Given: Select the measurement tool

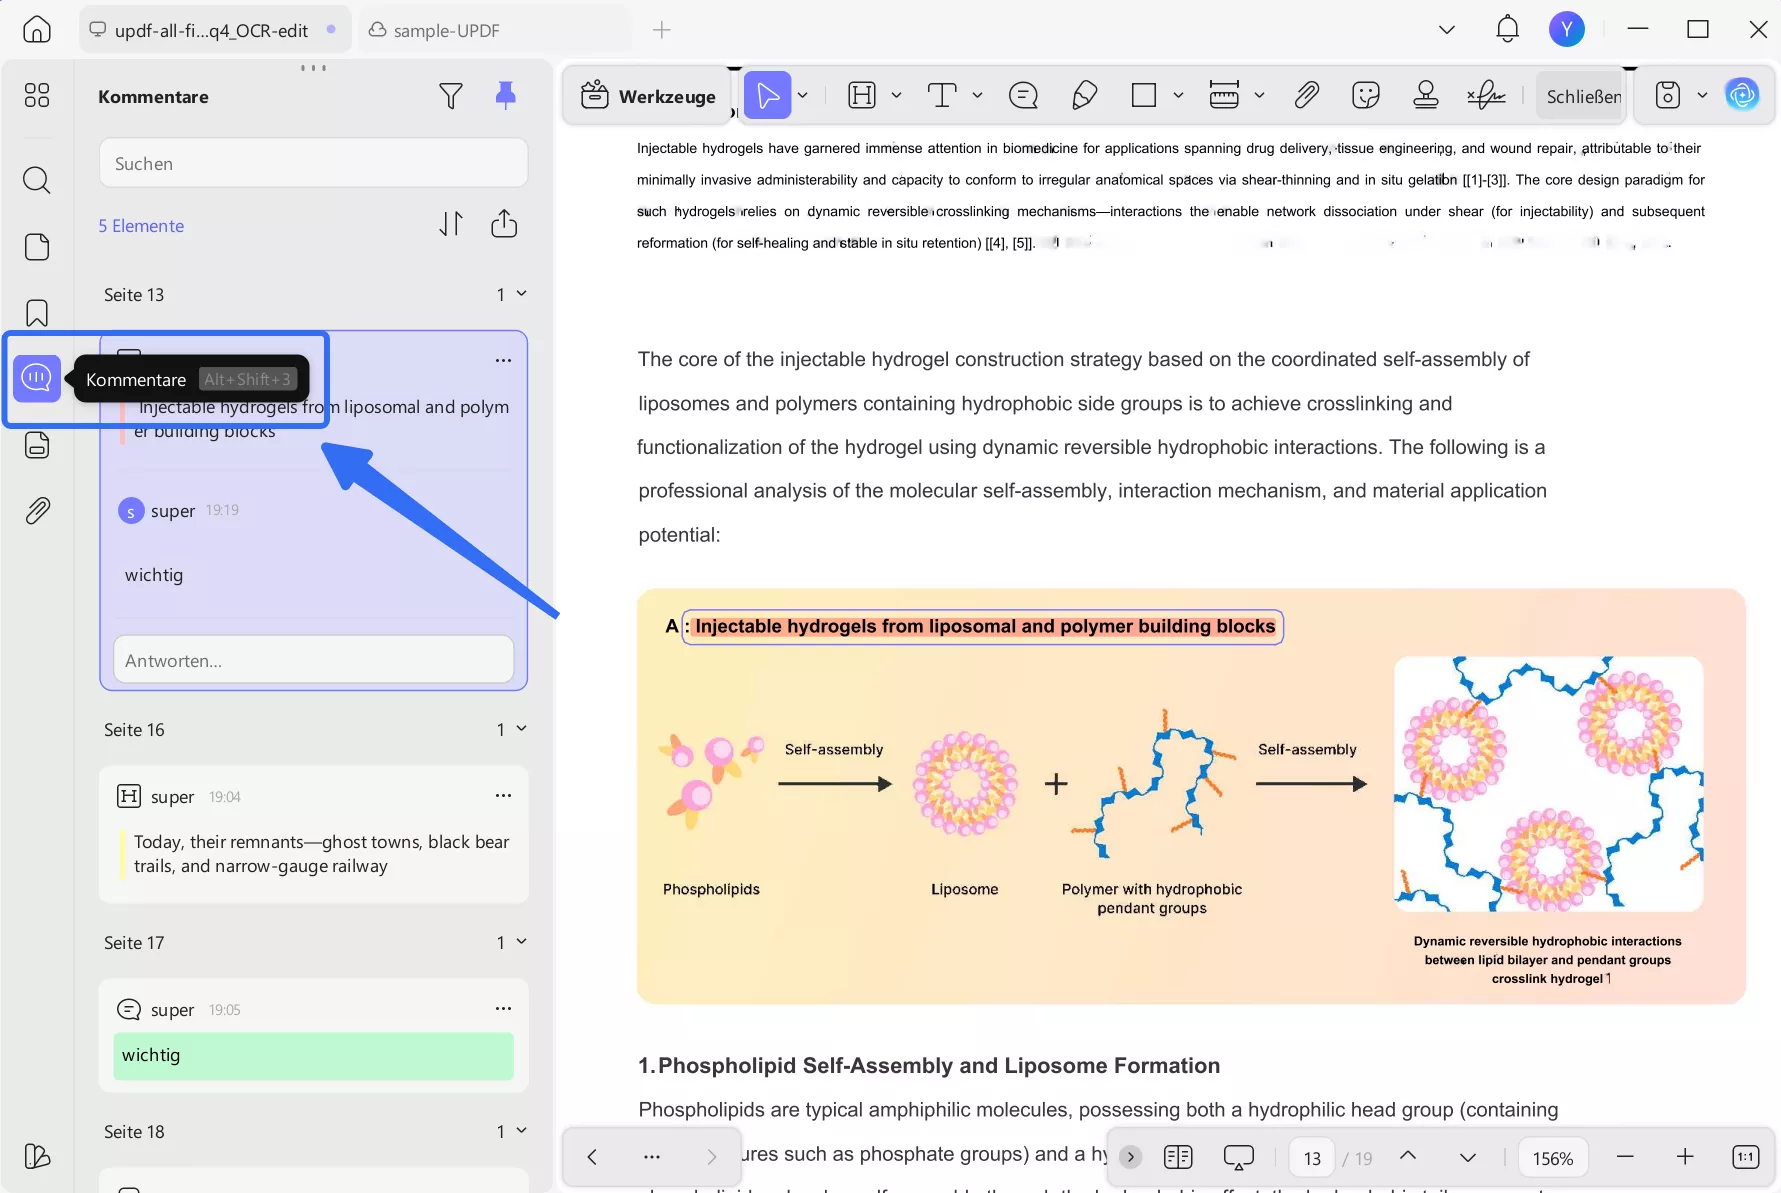Looking at the screenshot, I should click(1224, 95).
